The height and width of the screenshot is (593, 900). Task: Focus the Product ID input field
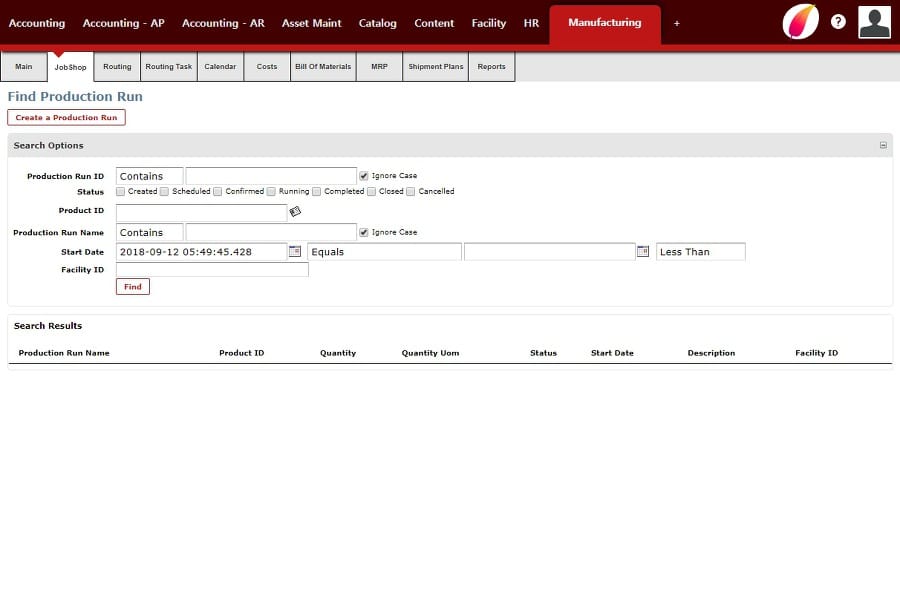(x=201, y=213)
